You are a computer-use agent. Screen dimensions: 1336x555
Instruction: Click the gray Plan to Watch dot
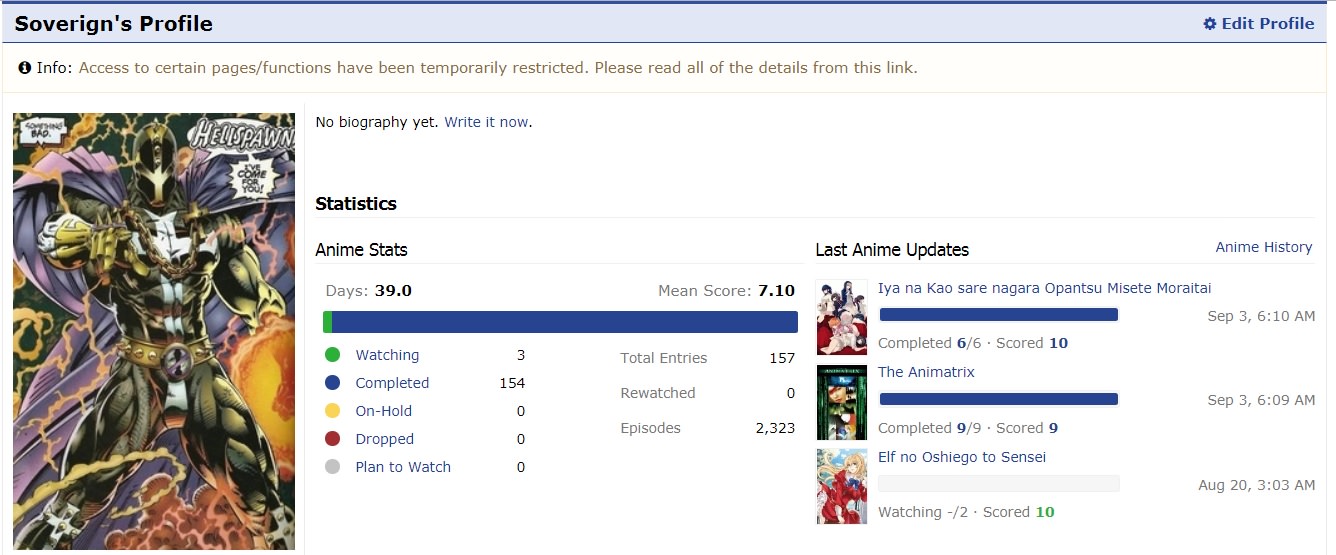tap(333, 467)
